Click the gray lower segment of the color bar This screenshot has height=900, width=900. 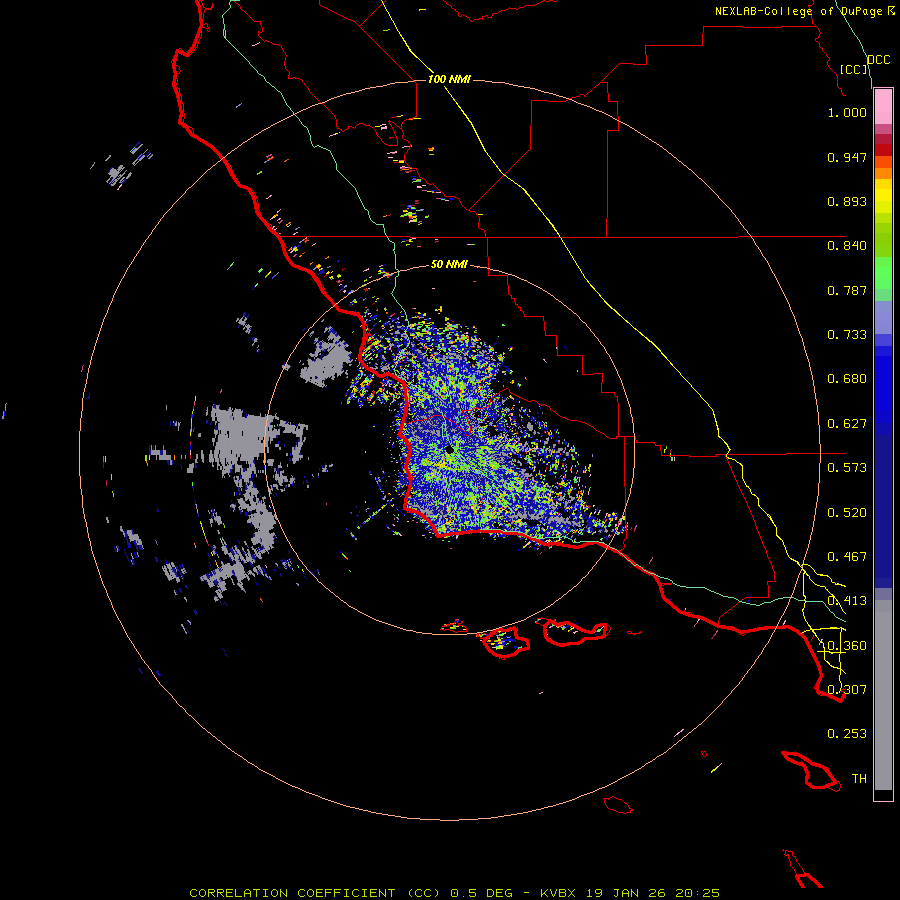tap(883, 695)
